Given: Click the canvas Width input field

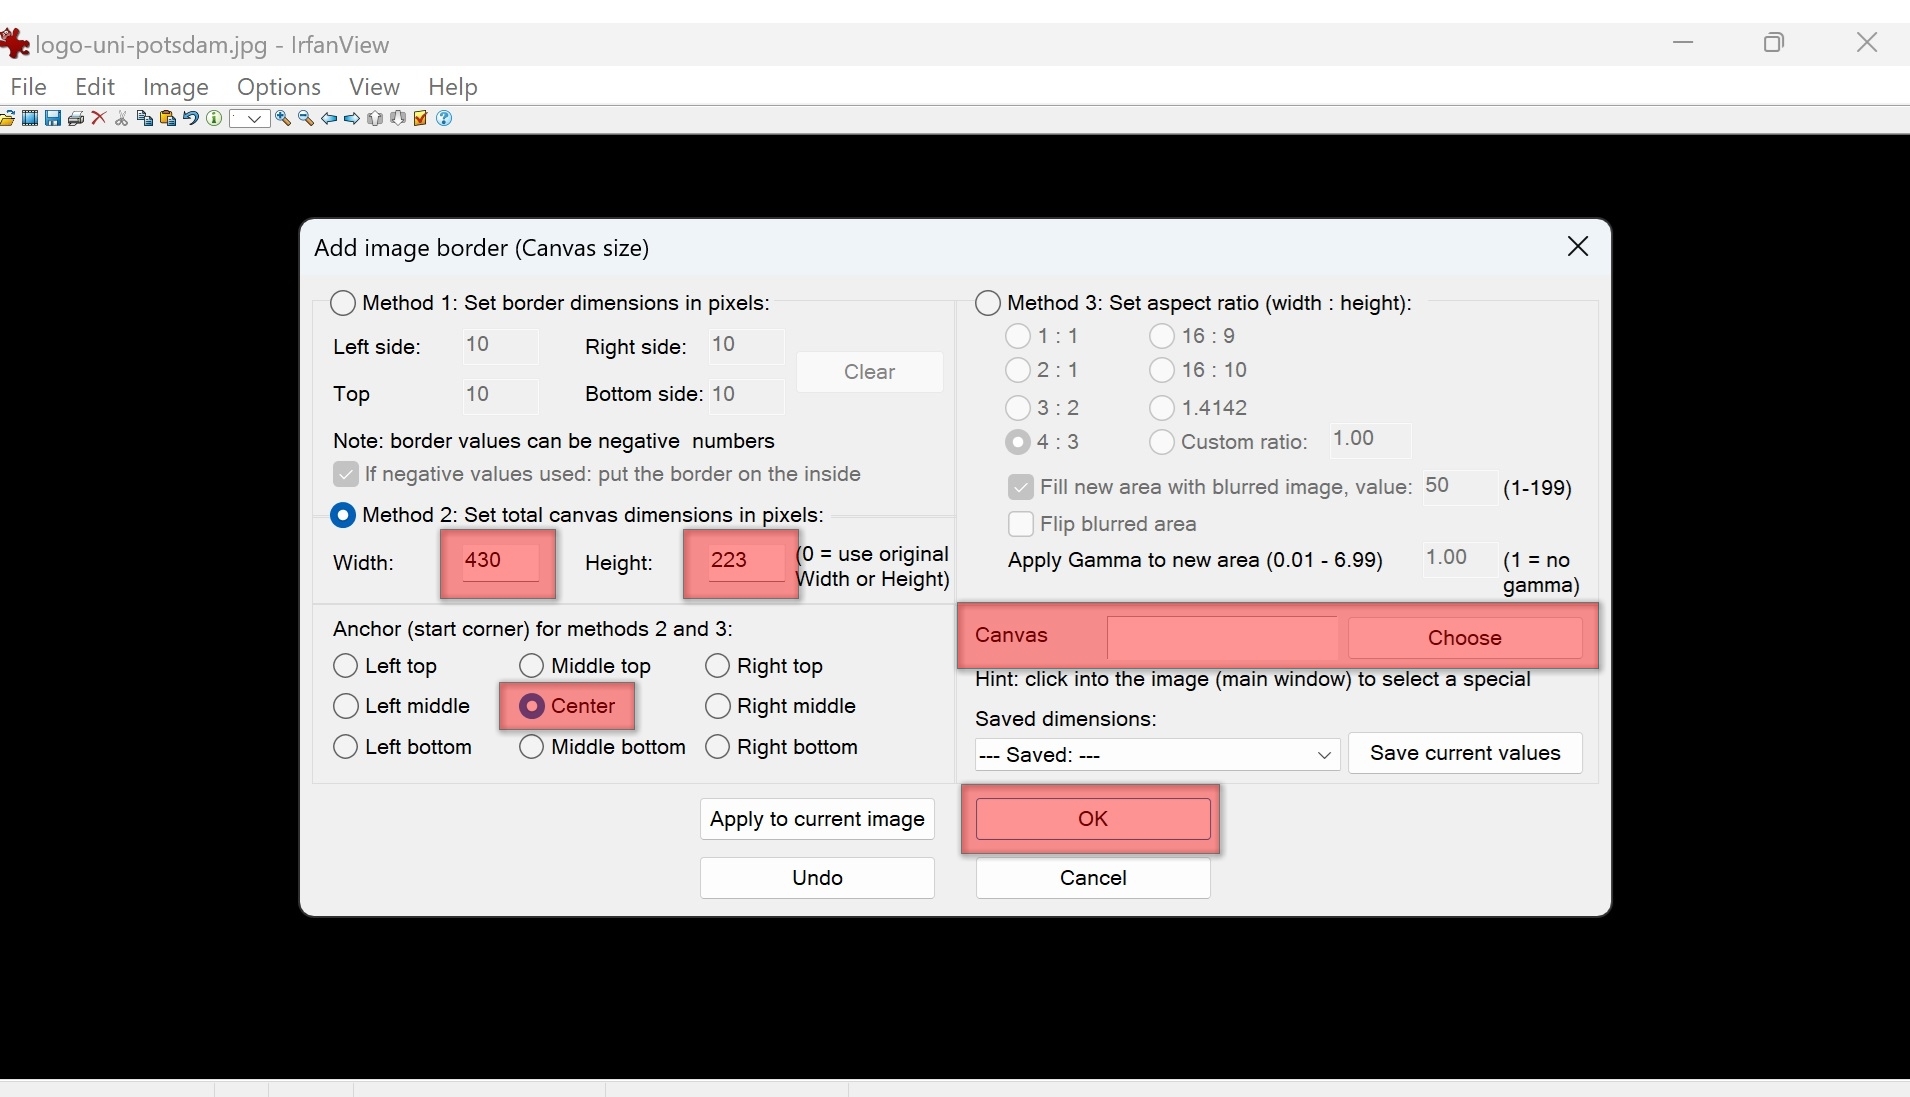Looking at the screenshot, I should pyautogui.click(x=498, y=562).
